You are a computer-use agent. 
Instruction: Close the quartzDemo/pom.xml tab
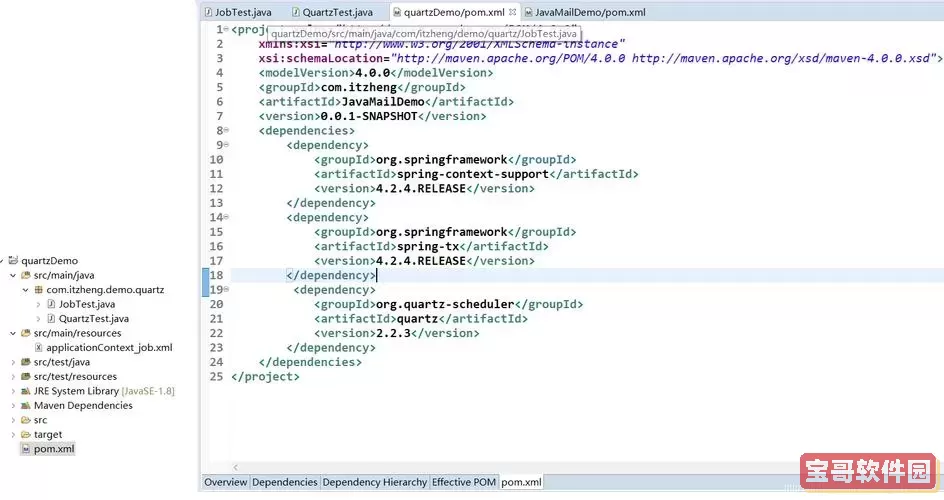pos(512,12)
